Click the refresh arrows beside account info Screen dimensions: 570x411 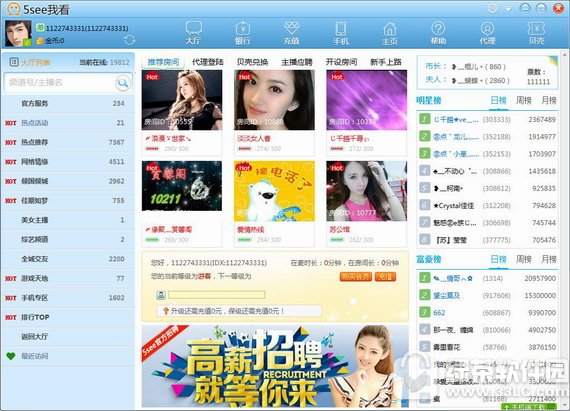[129, 40]
